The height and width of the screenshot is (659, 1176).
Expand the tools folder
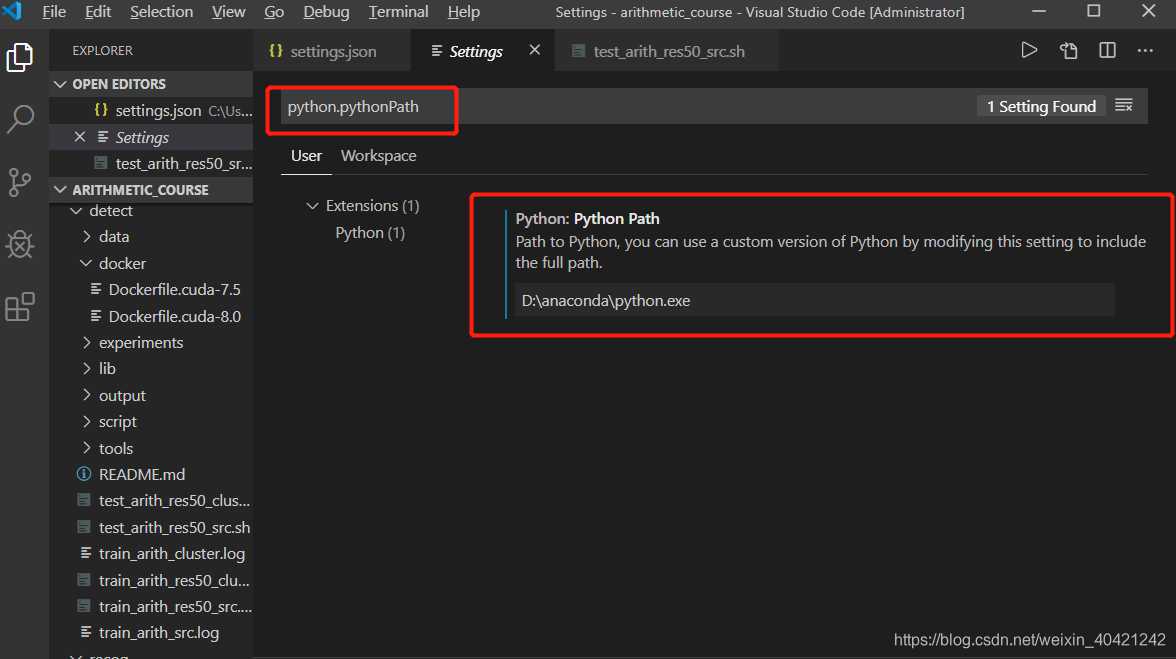tap(87, 448)
